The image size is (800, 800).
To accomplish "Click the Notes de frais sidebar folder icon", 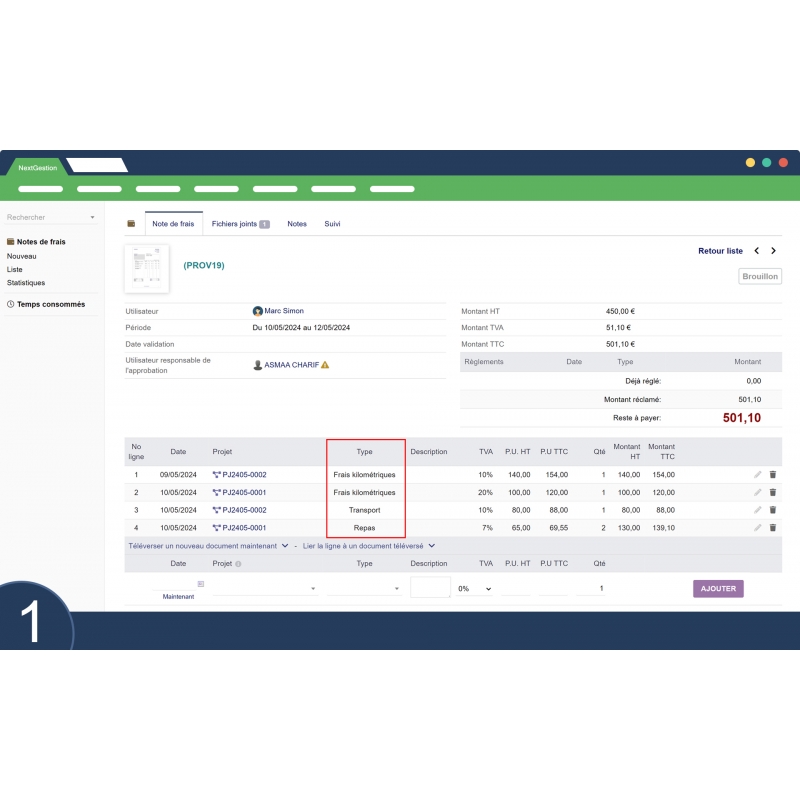I will click(11, 241).
